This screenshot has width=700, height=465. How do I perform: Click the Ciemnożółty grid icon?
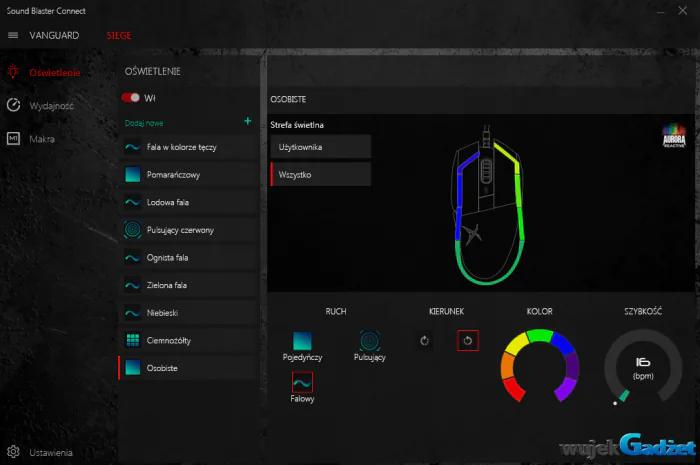click(x=133, y=340)
